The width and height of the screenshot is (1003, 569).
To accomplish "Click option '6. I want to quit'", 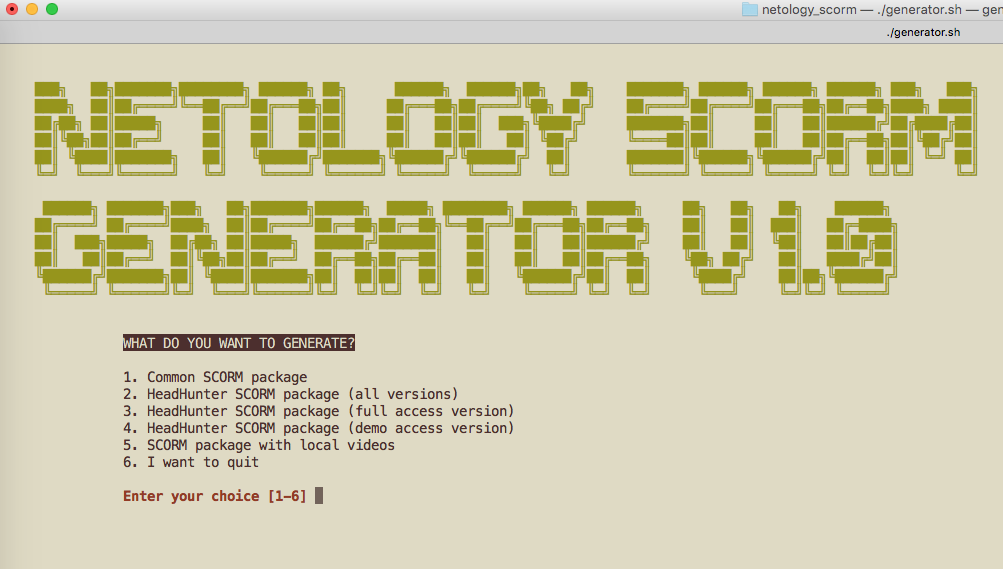I will (x=191, y=462).
